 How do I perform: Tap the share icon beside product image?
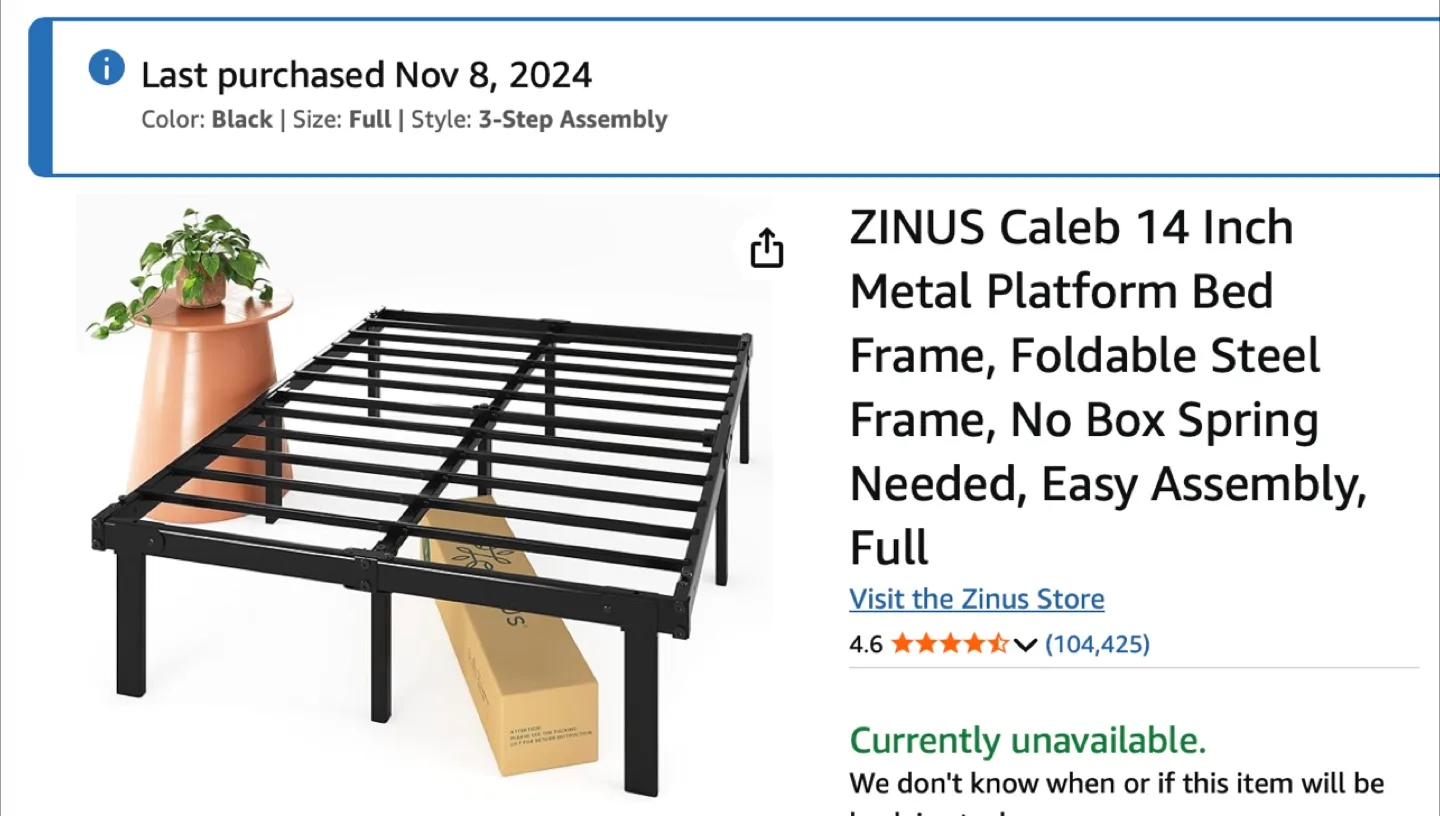tap(766, 247)
